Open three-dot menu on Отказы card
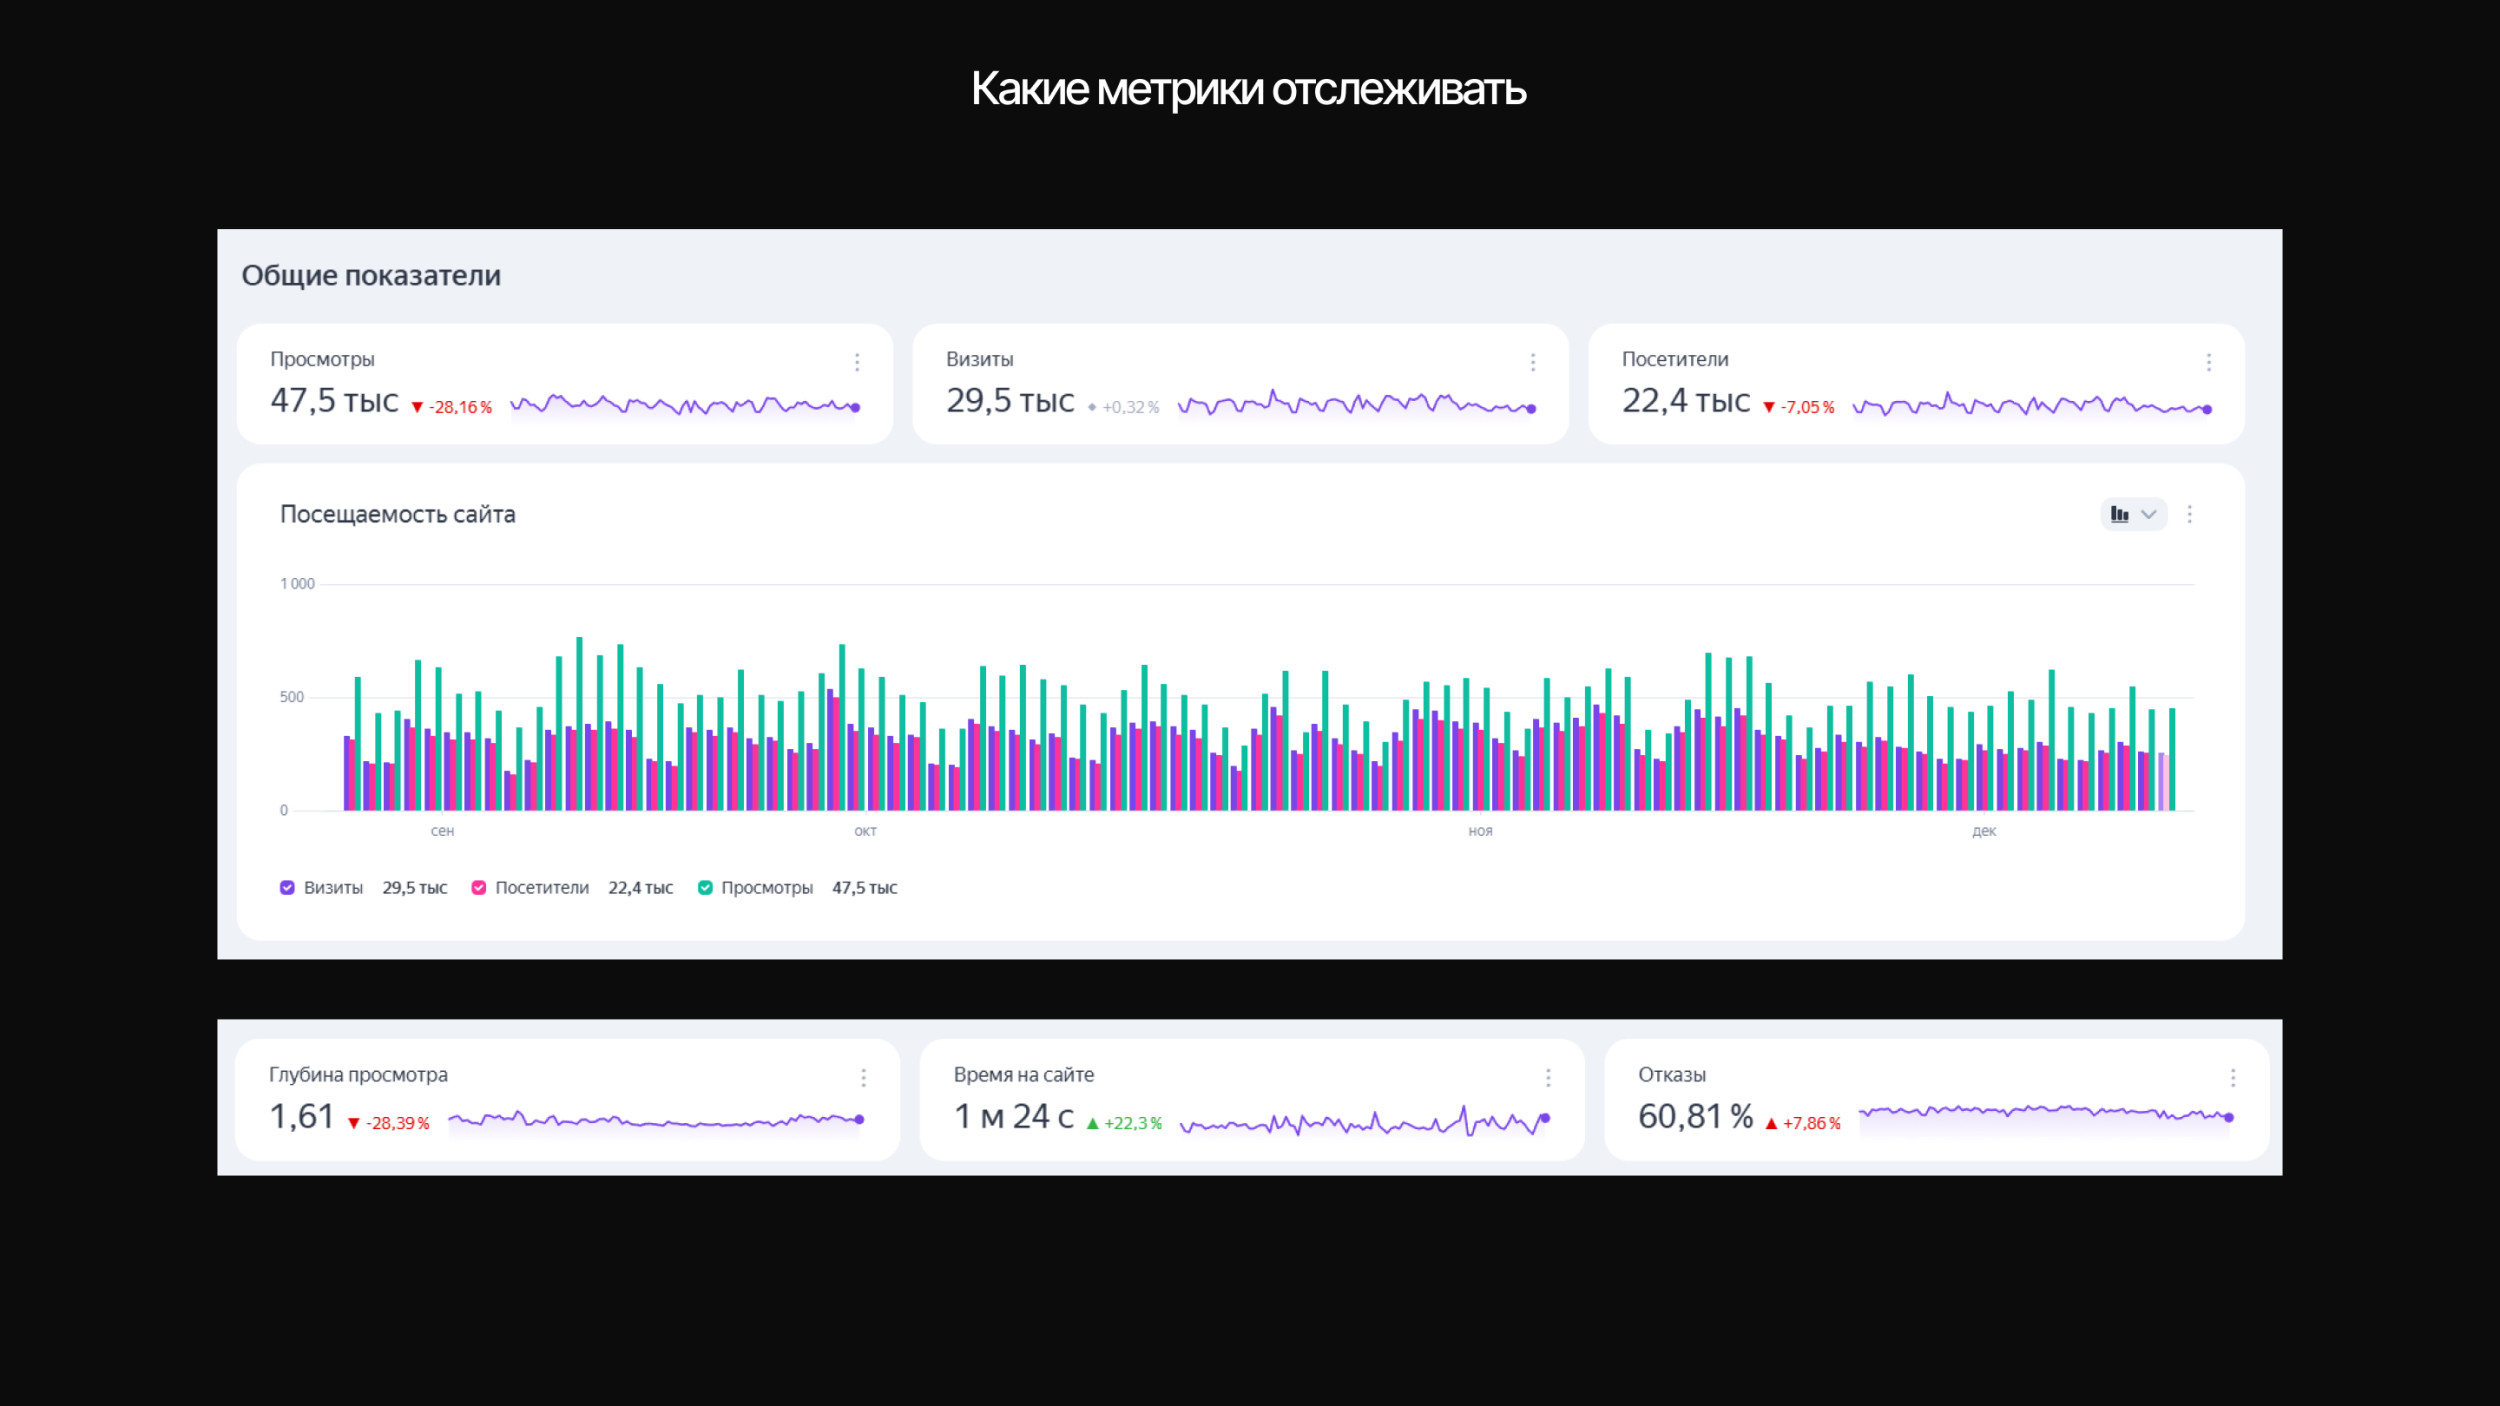The image size is (2500, 1406). tap(2232, 1077)
